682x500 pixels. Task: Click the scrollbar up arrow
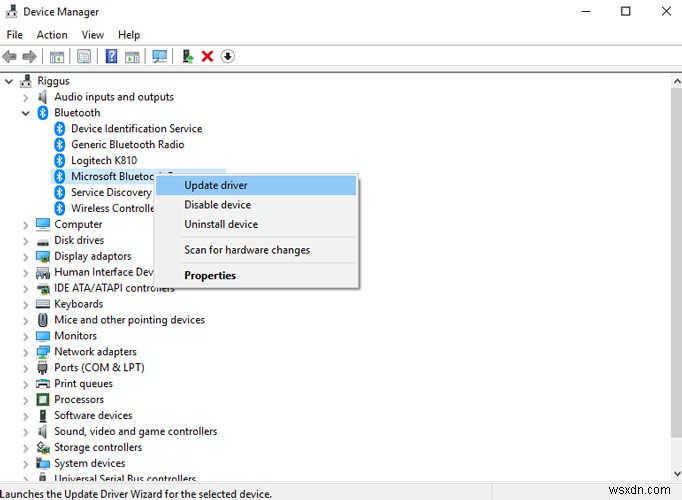[x=676, y=81]
